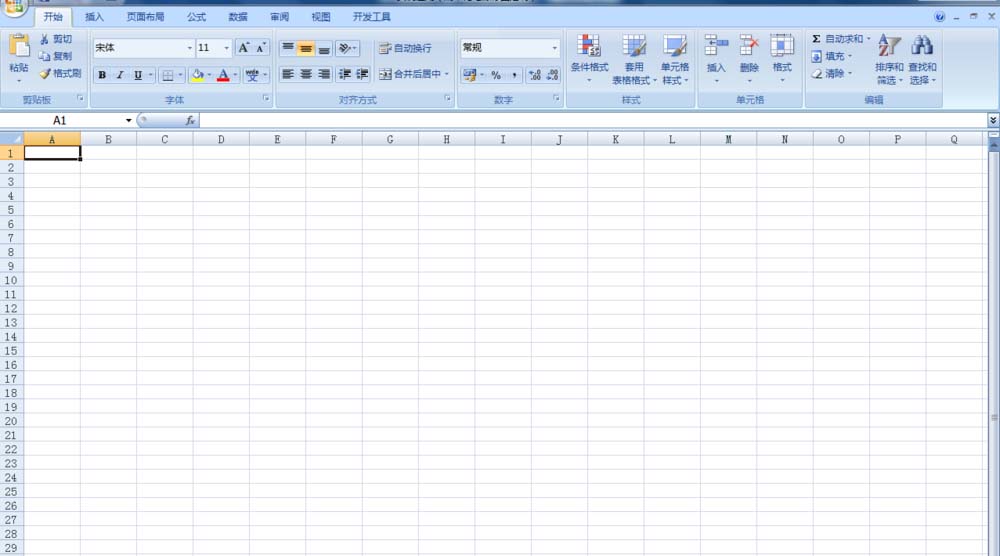Image resolution: width=1000 pixels, height=556 pixels.
Task: Open 套用表格格式 table format gallery
Action: pyautogui.click(x=634, y=60)
